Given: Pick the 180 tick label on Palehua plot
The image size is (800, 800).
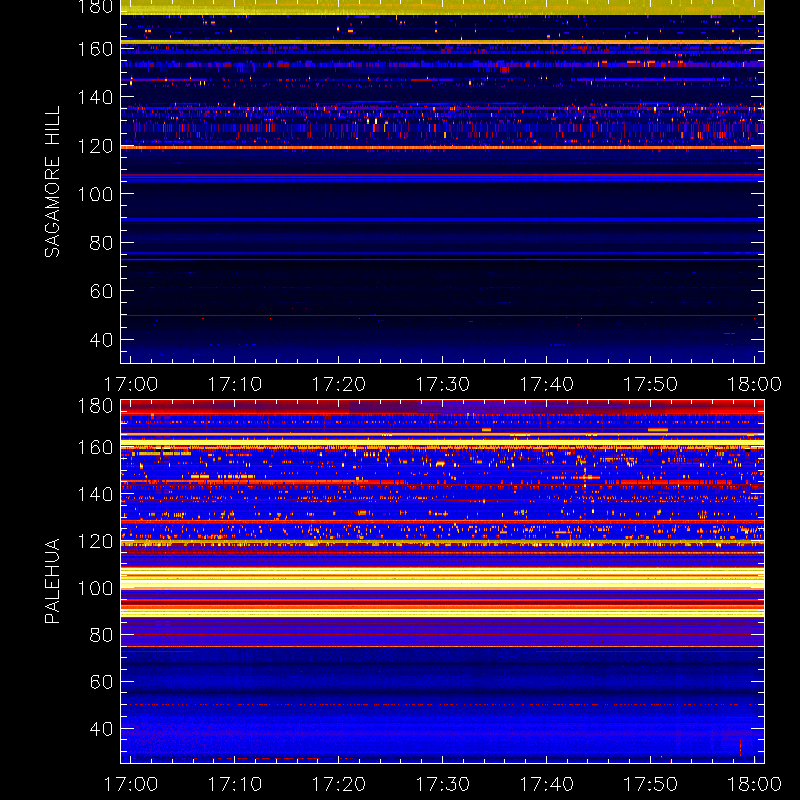Looking at the screenshot, I should 95,406.
